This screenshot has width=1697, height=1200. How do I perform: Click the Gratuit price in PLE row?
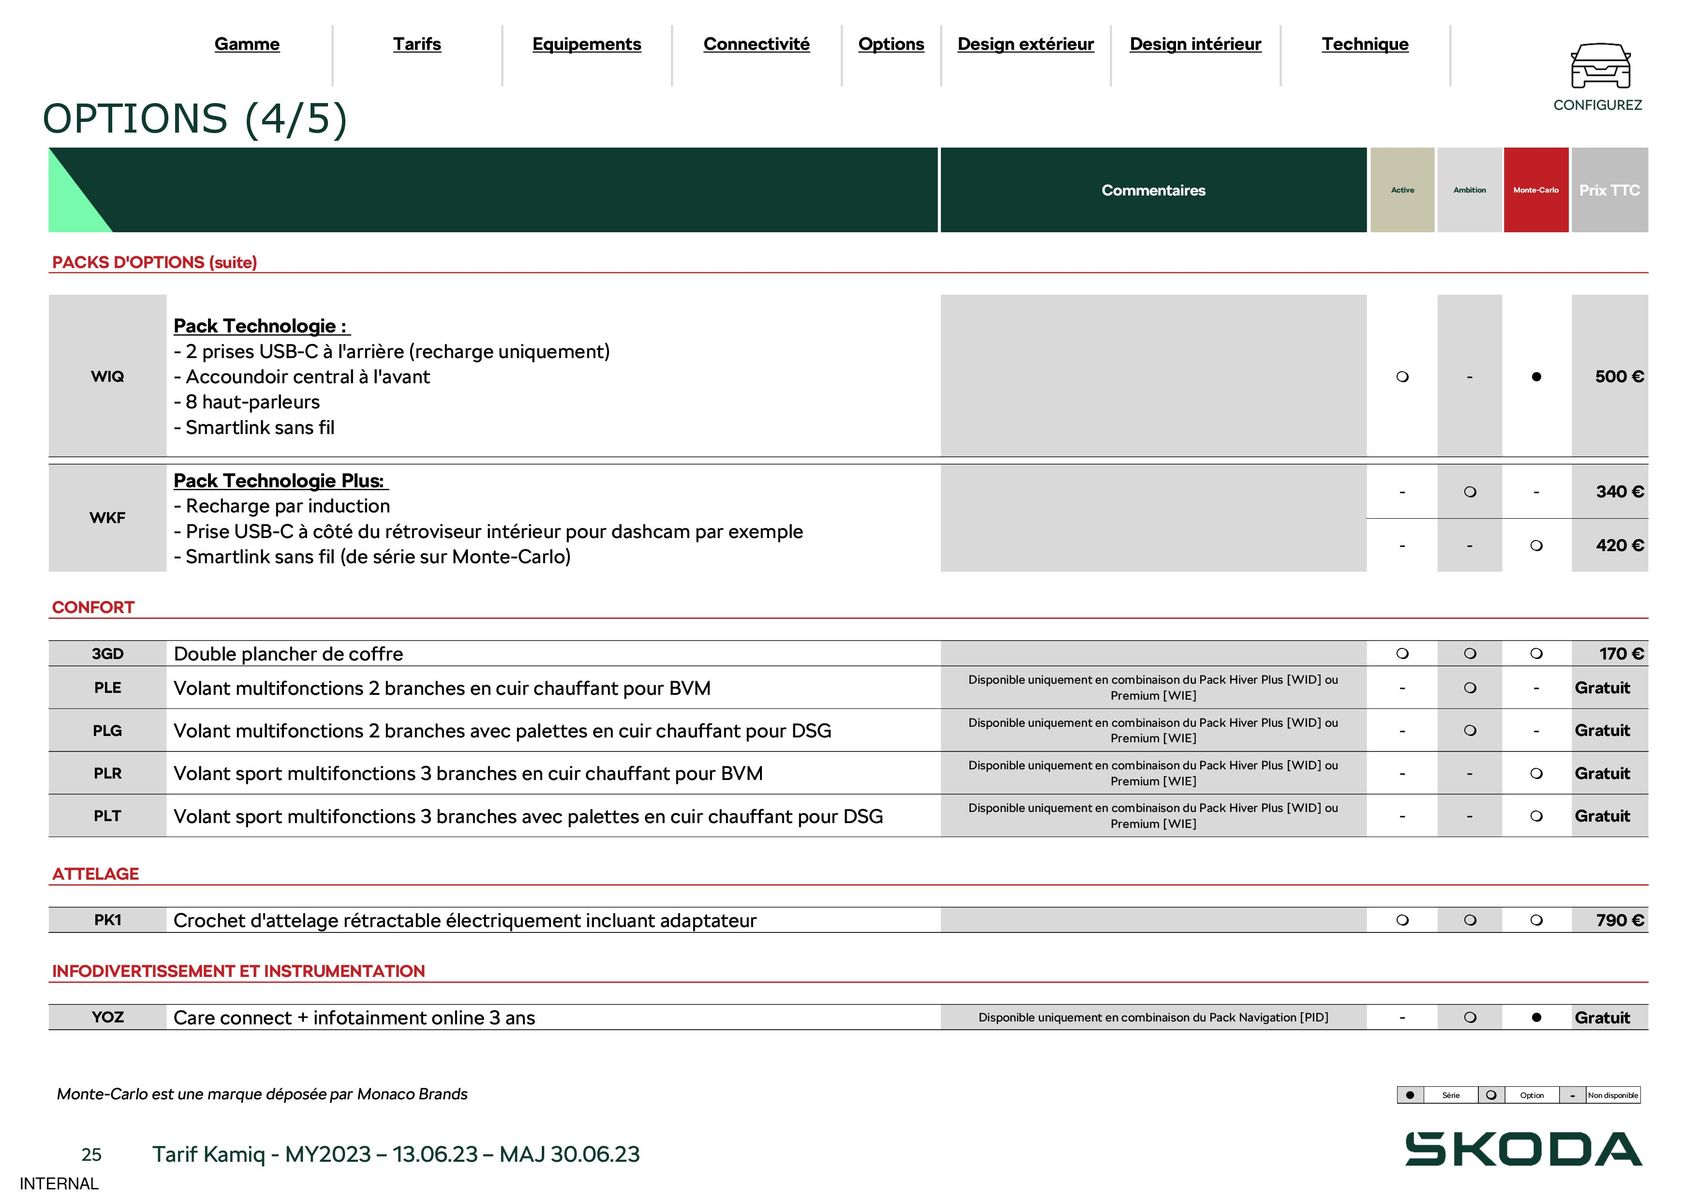click(x=1602, y=688)
